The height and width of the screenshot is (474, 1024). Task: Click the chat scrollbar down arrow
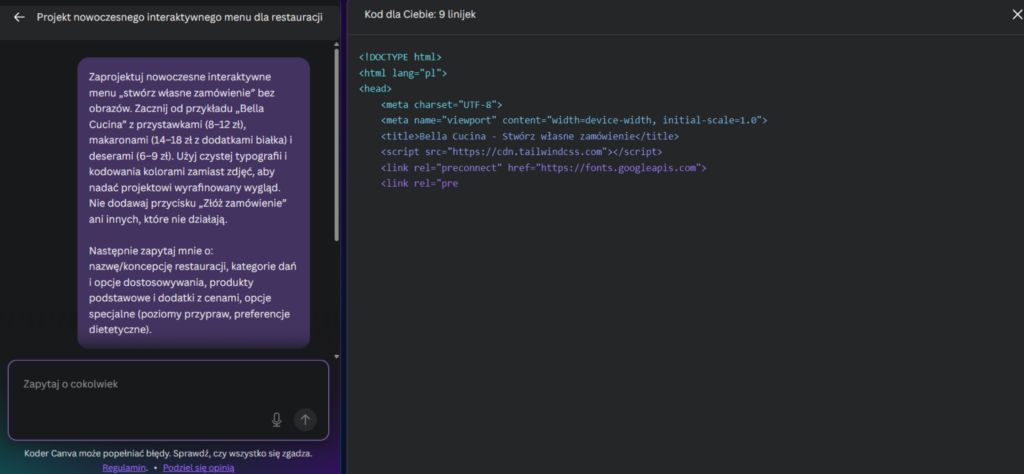[x=337, y=355]
